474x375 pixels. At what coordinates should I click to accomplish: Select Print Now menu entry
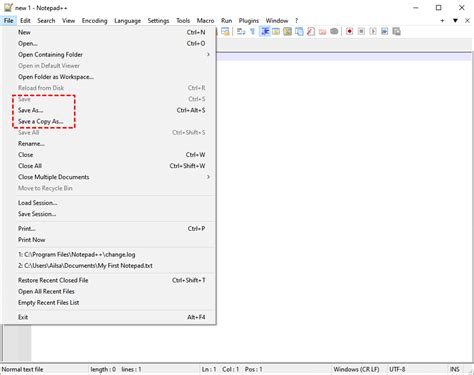[109, 240]
